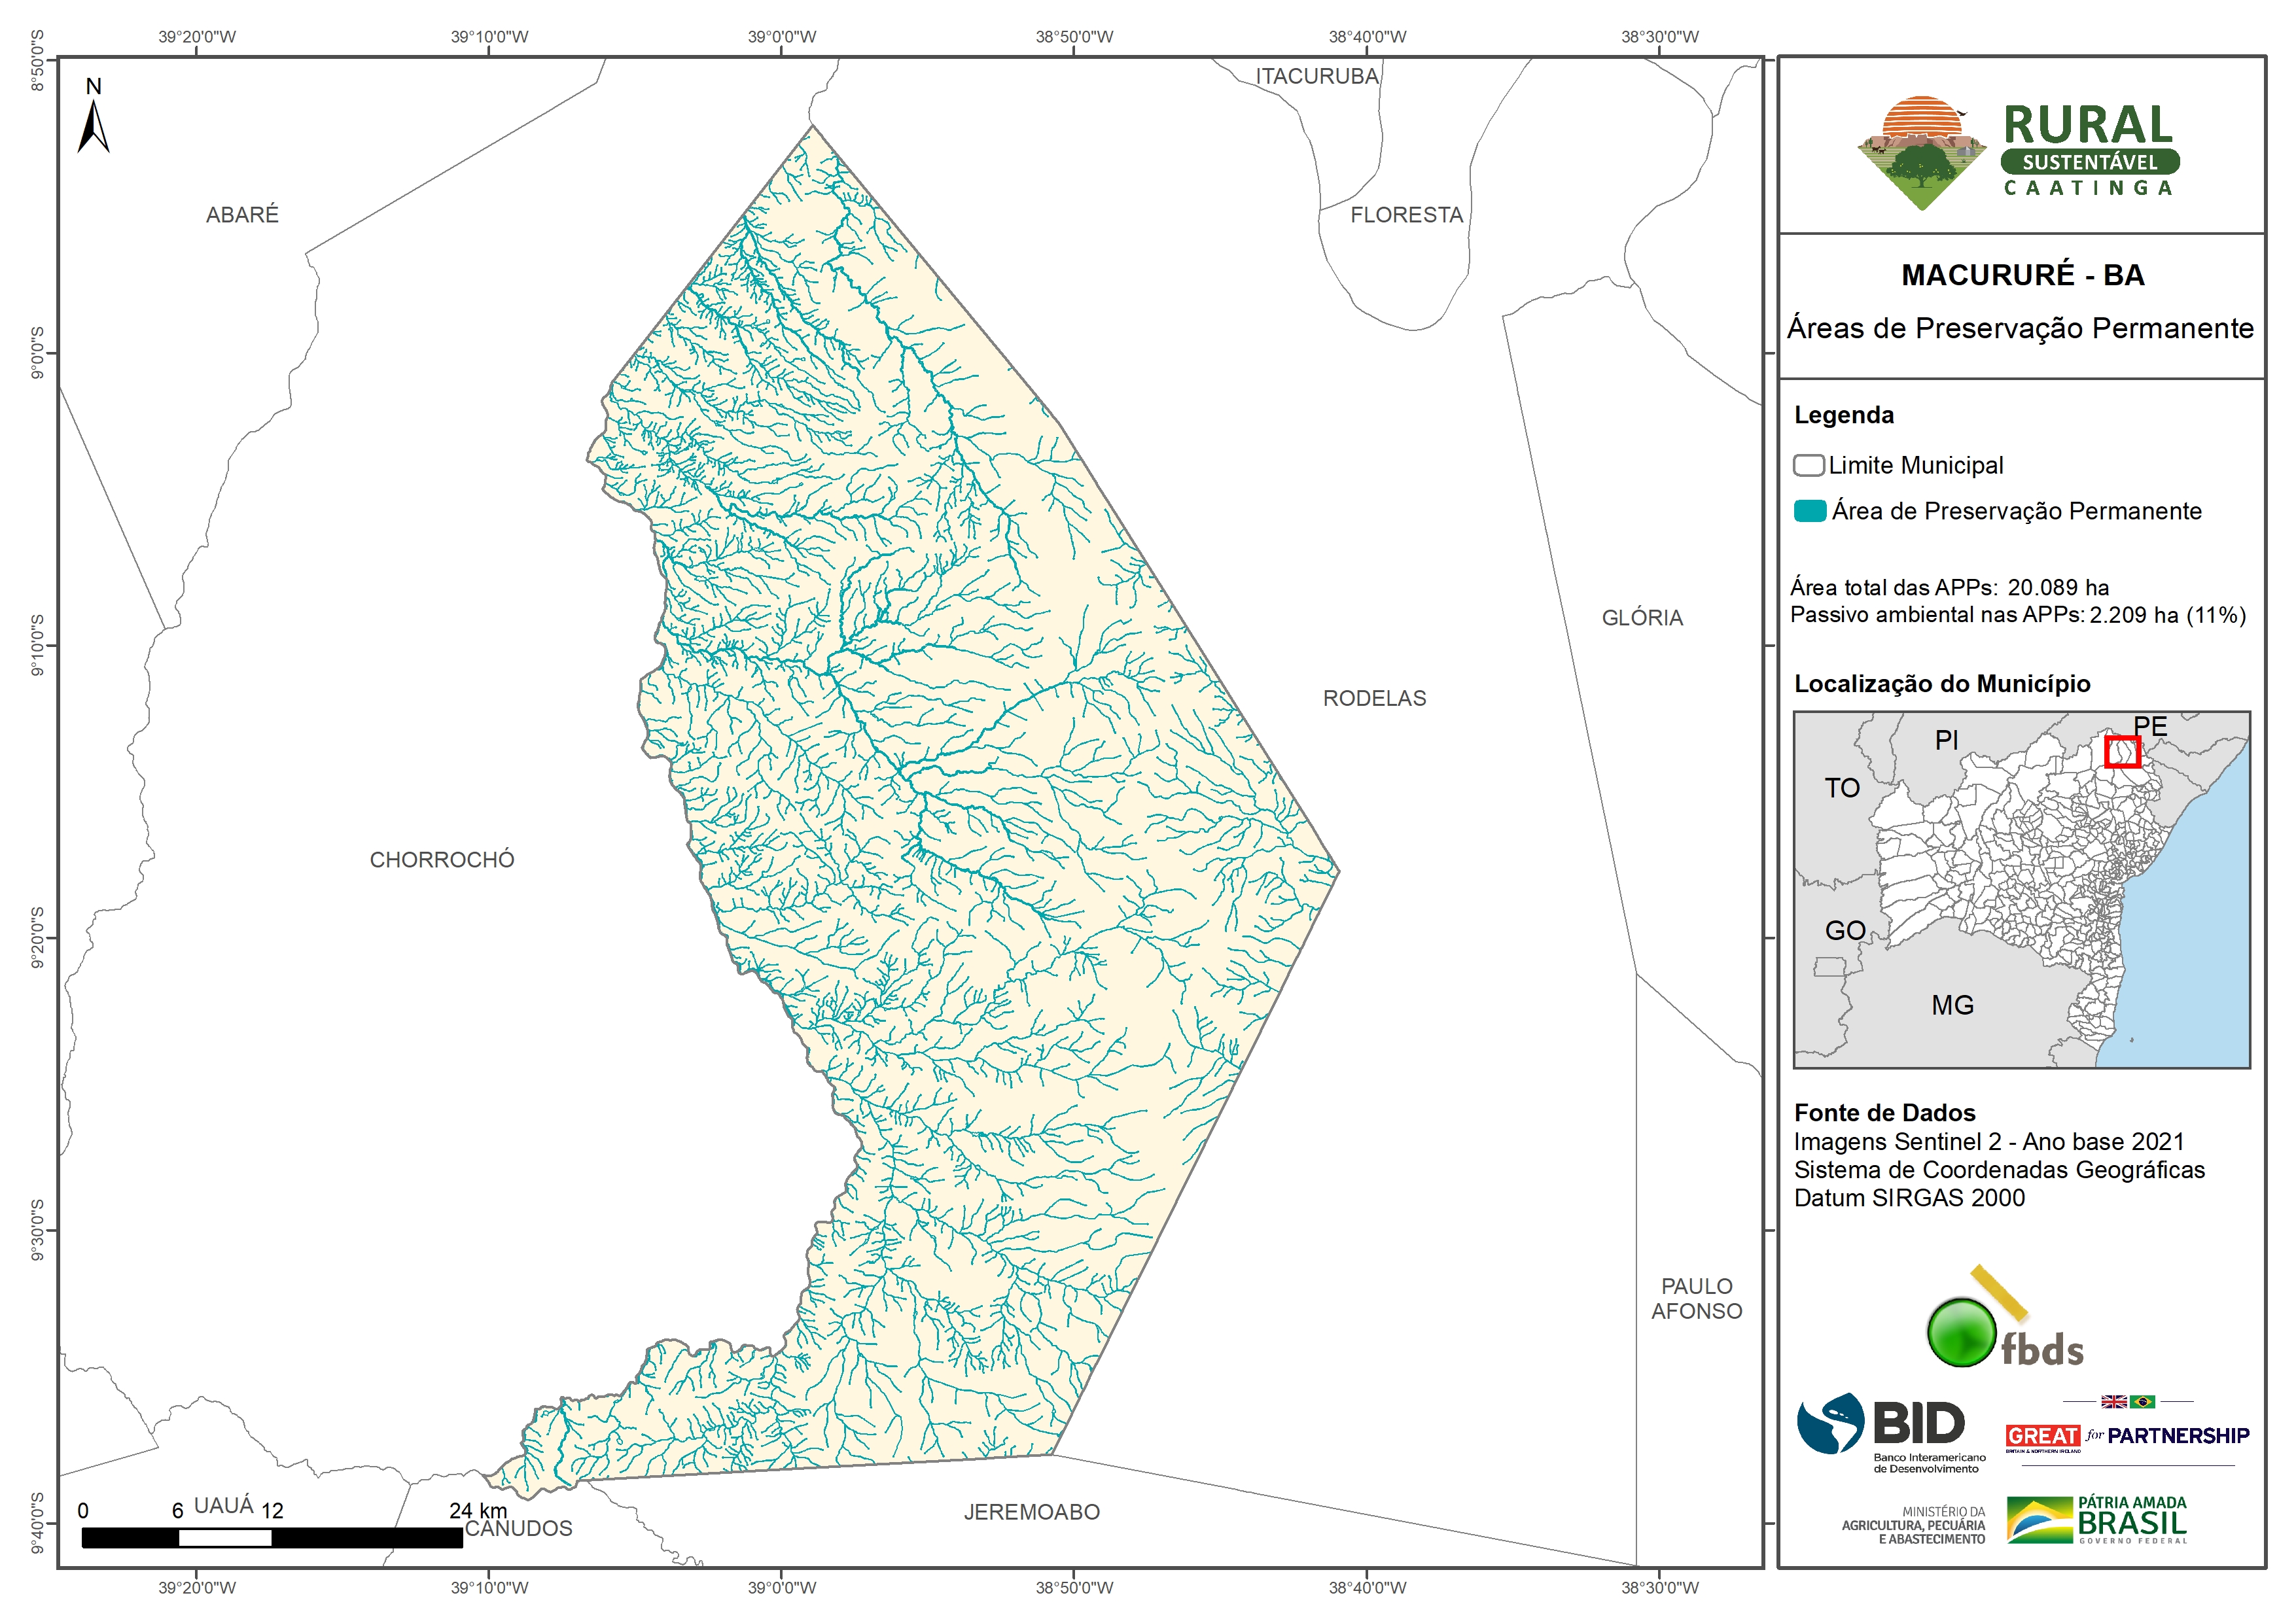Image resolution: width=2296 pixels, height=1623 pixels.
Task: Click the teal Área de Preservação swatch
Action: [x=1809, y=511]
